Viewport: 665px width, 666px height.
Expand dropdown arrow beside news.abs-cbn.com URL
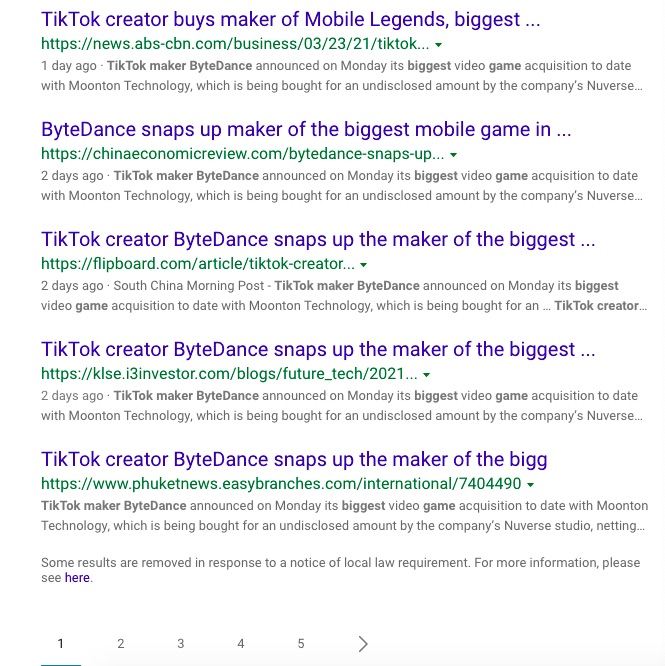coord(439,45)
